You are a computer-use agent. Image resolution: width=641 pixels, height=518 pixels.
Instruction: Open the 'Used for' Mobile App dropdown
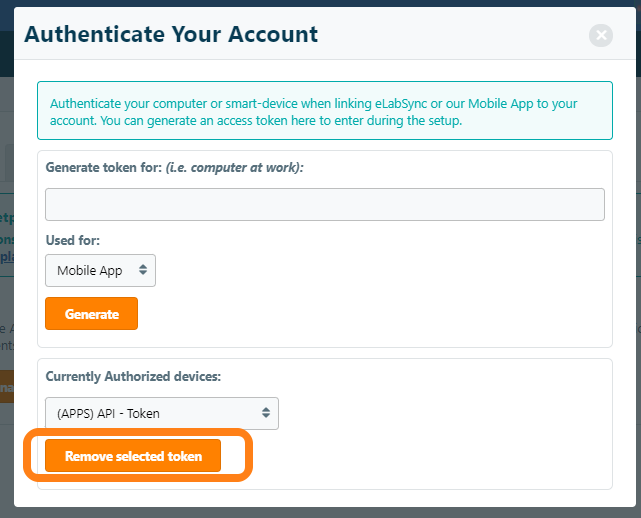tap(100, 270)
